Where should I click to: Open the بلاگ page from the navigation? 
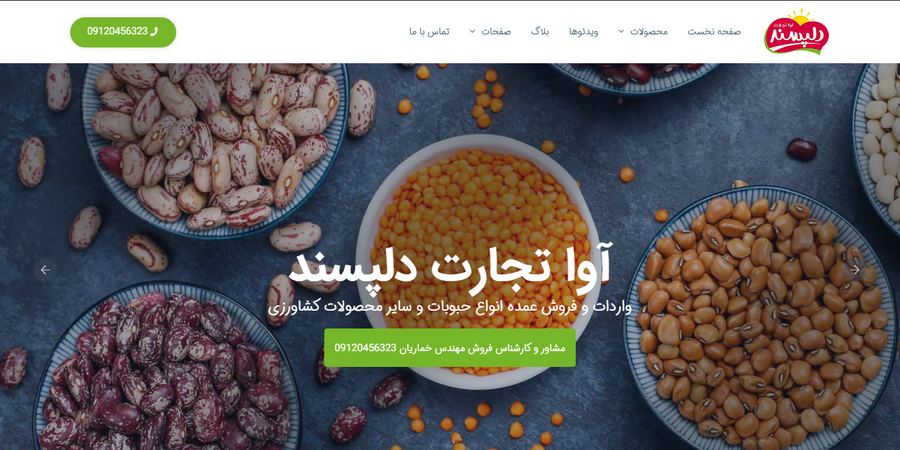(540, 32)
